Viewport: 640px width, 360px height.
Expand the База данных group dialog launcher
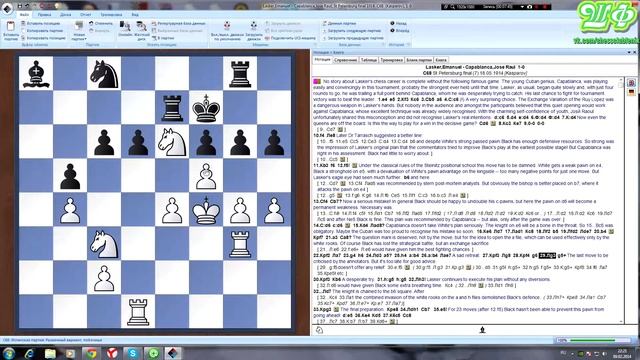click(x=383, y=44)
